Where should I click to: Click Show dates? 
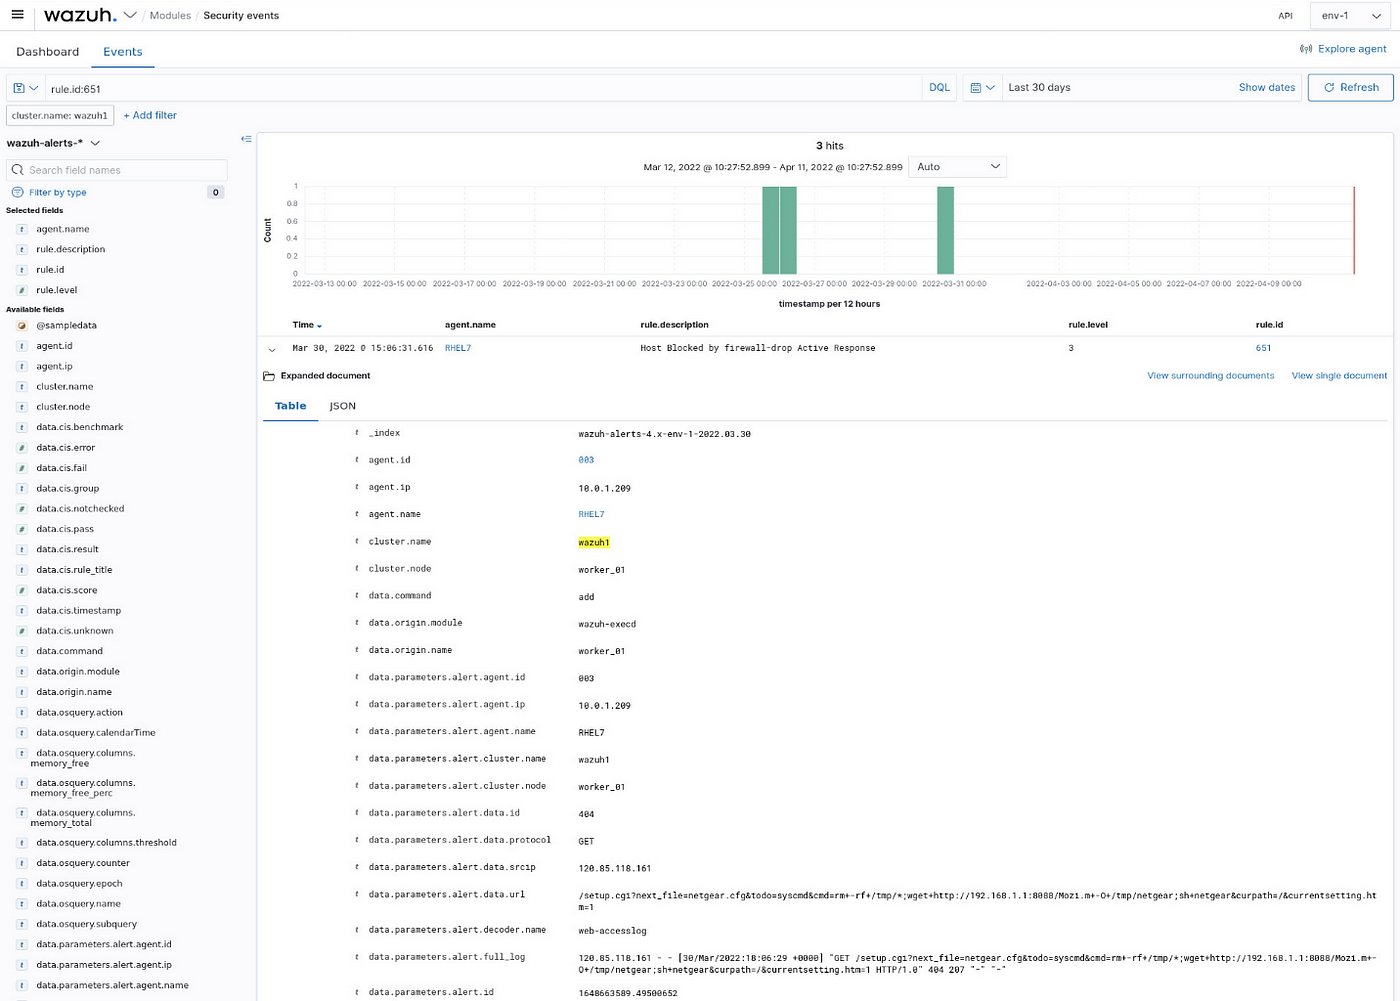[1266, 88]
